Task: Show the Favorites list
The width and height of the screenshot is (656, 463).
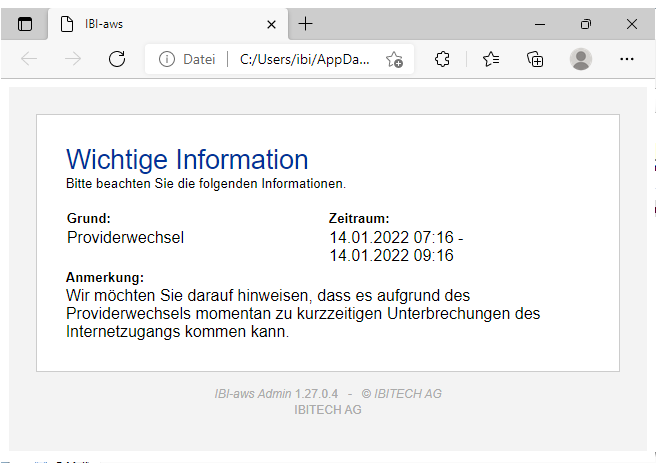Action: [x=490, y=59]
